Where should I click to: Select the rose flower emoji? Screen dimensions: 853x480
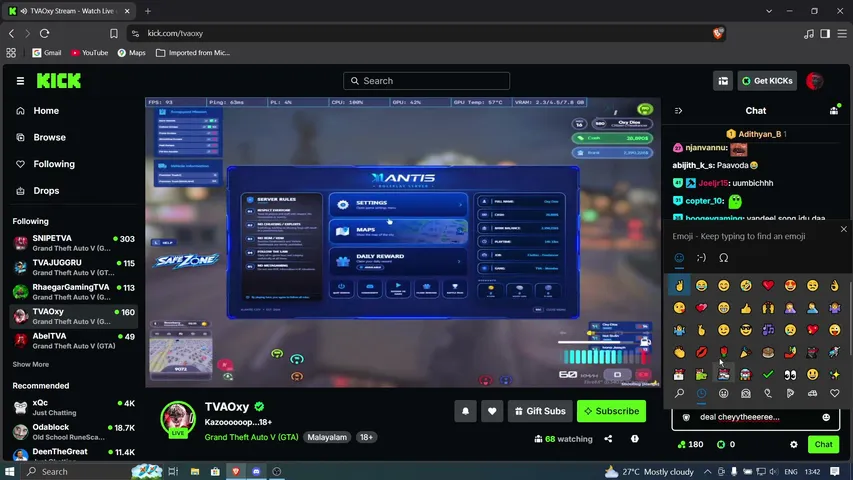tap(724, 352)
